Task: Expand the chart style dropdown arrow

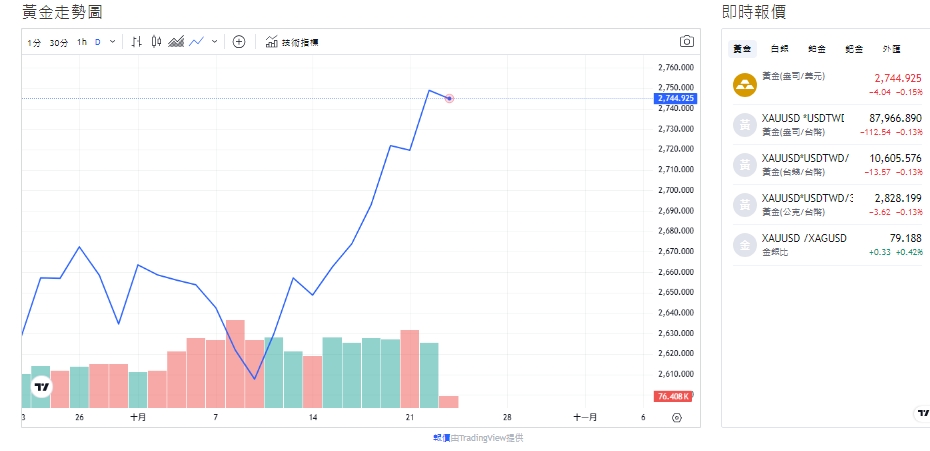Action: tap(215, 42)
